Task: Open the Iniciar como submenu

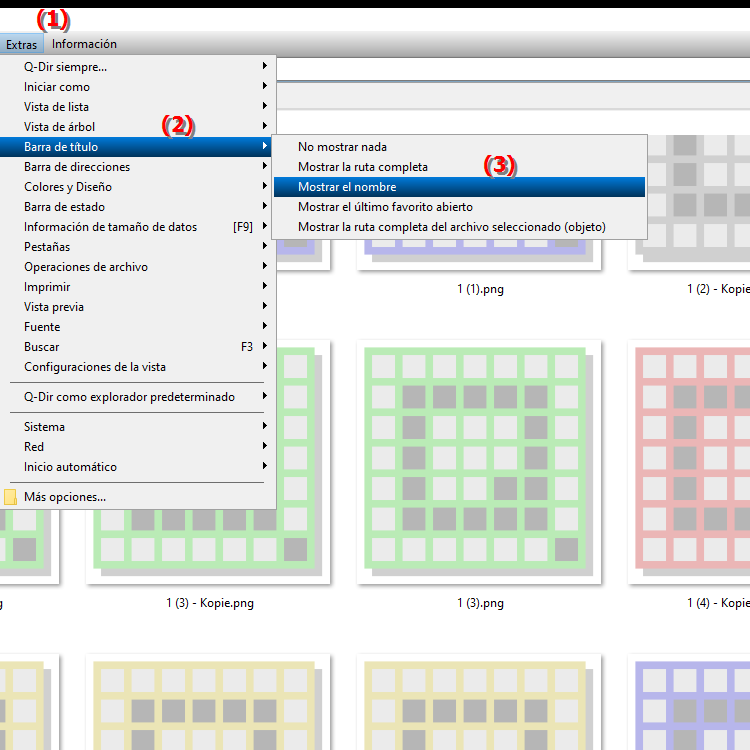Action: 138,87
